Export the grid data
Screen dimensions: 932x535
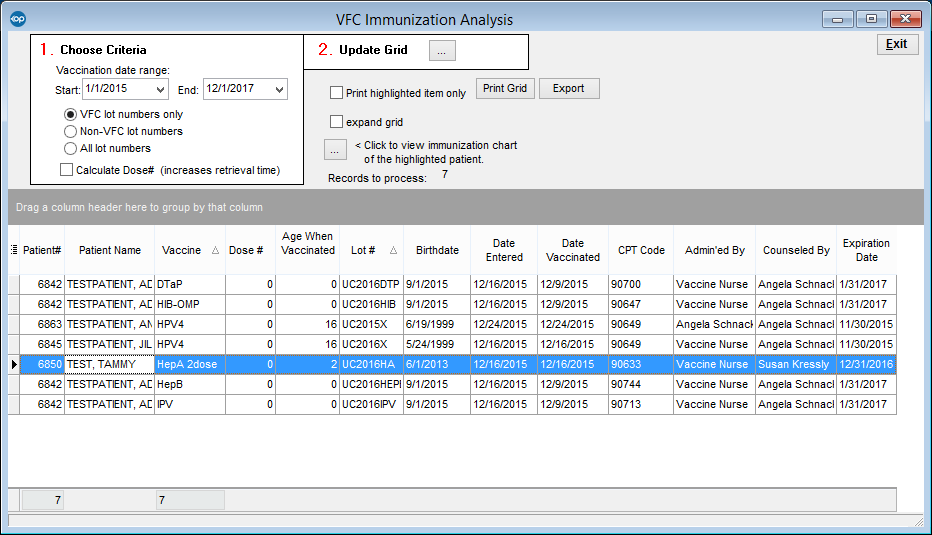[x=568, y=88]
